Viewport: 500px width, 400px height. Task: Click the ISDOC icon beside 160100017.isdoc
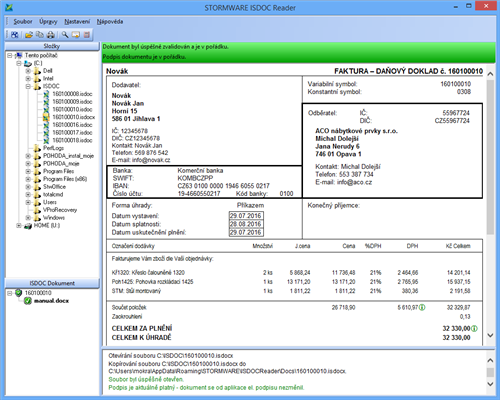click(x=46, y=133)
